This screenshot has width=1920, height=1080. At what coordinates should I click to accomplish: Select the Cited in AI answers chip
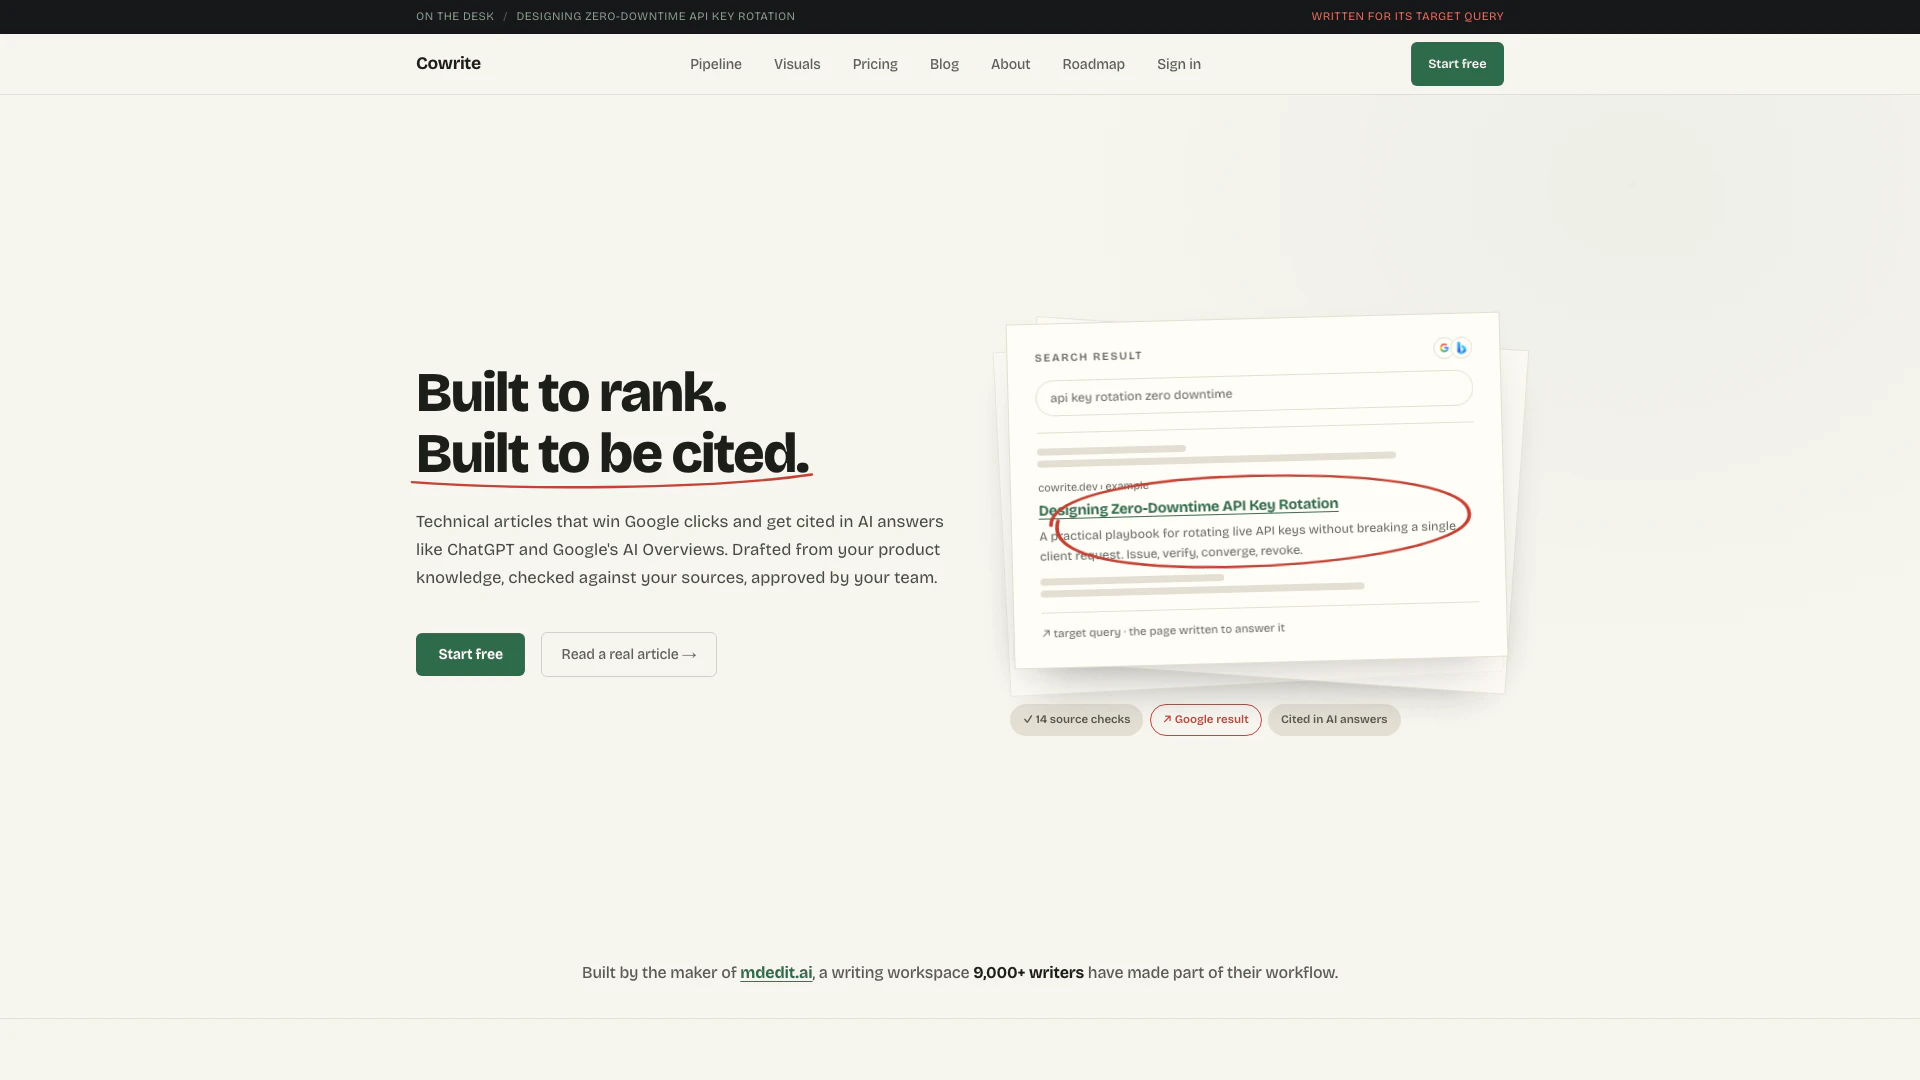pyautogui.click(x=1334, y=719)
